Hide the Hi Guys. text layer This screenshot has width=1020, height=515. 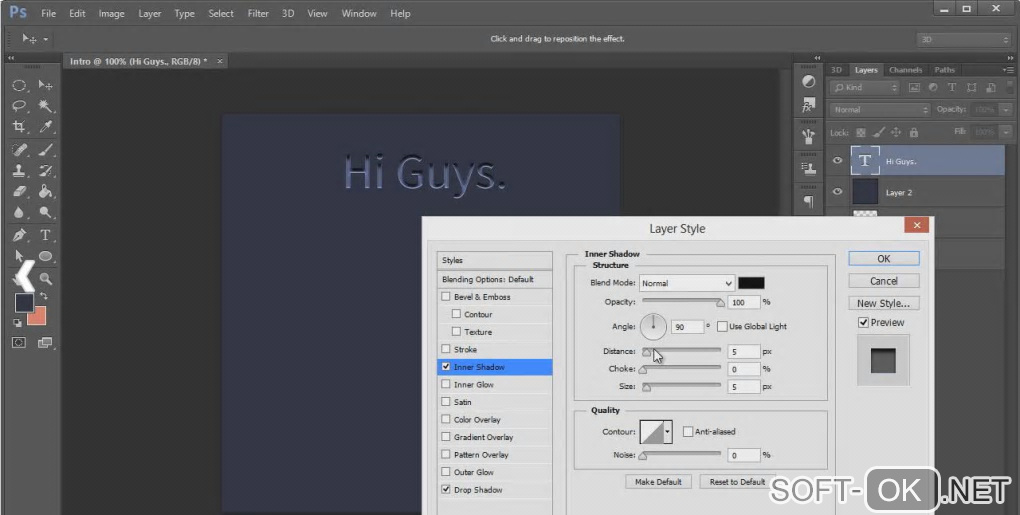(x=838, y=161)
